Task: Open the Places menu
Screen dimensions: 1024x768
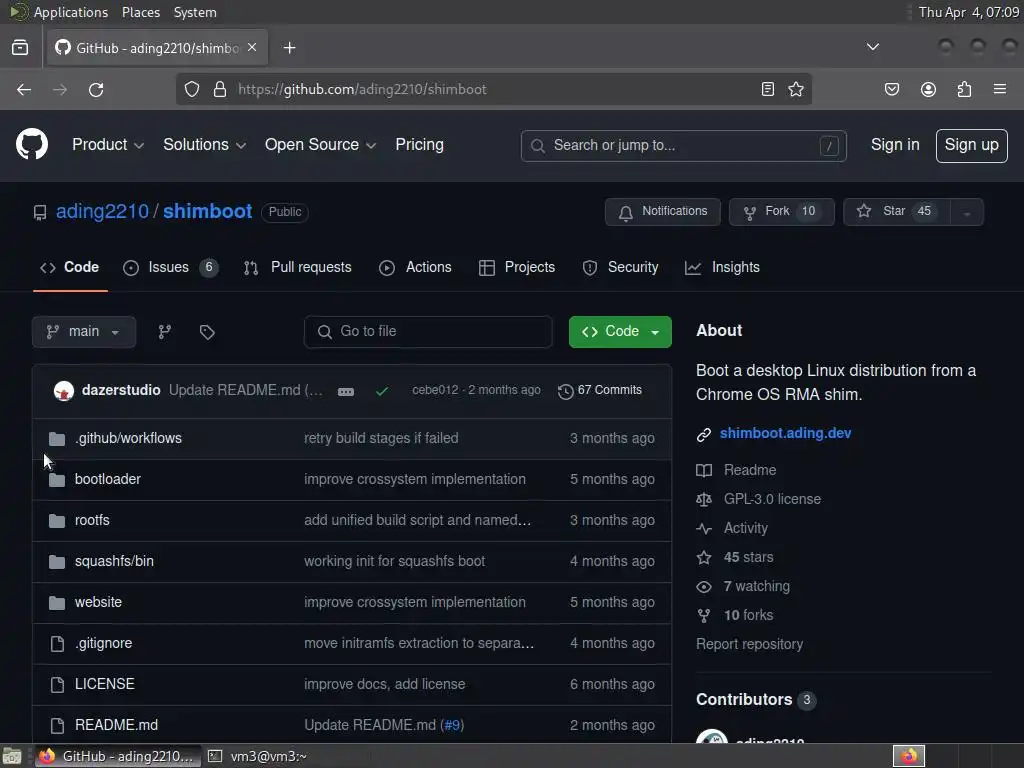Action: click(140, 12)
